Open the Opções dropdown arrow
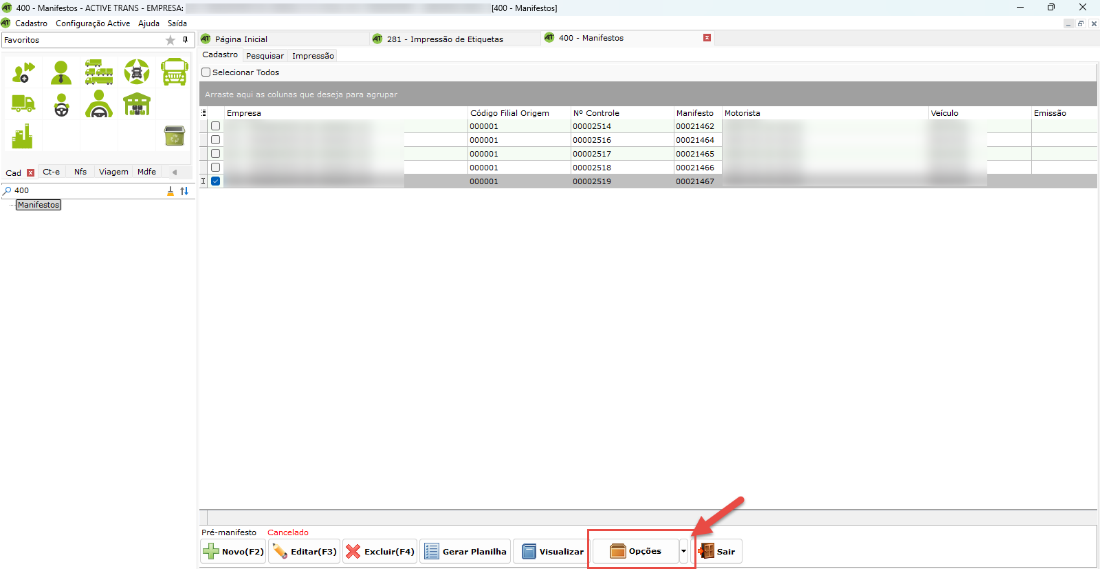The image size is (1100, 569). tap(684, 551)
